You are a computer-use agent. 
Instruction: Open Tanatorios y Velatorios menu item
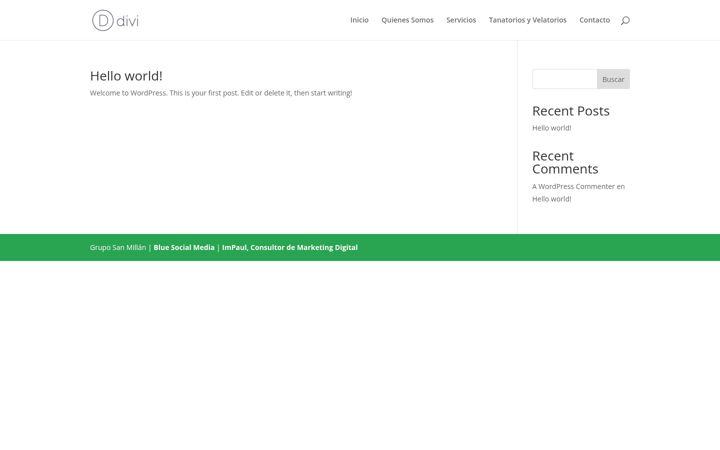528,20
